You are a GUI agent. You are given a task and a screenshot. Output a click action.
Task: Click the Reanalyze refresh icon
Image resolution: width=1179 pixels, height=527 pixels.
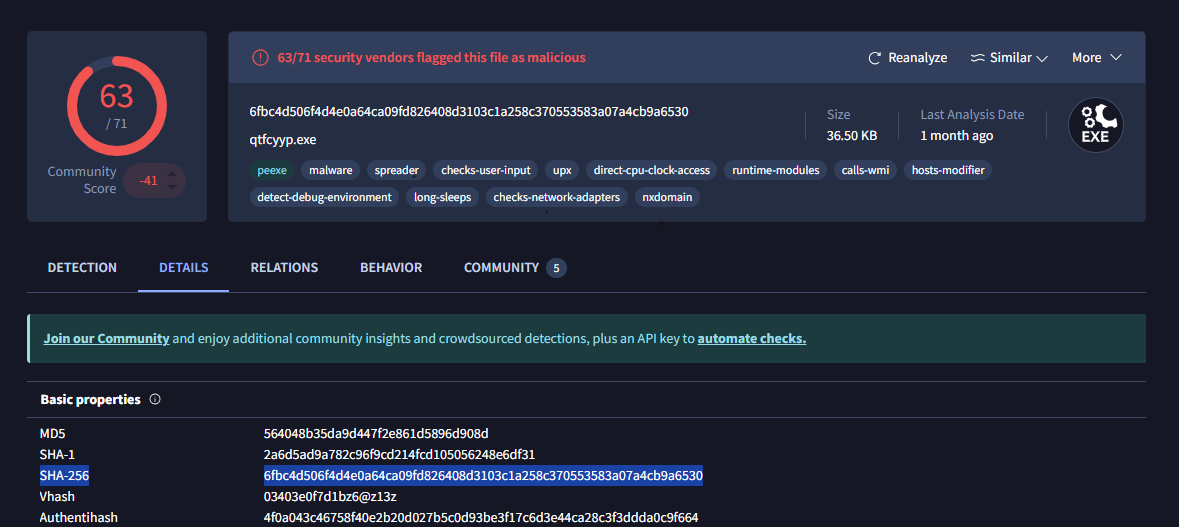pyautogui.click(x=875, y=58)
